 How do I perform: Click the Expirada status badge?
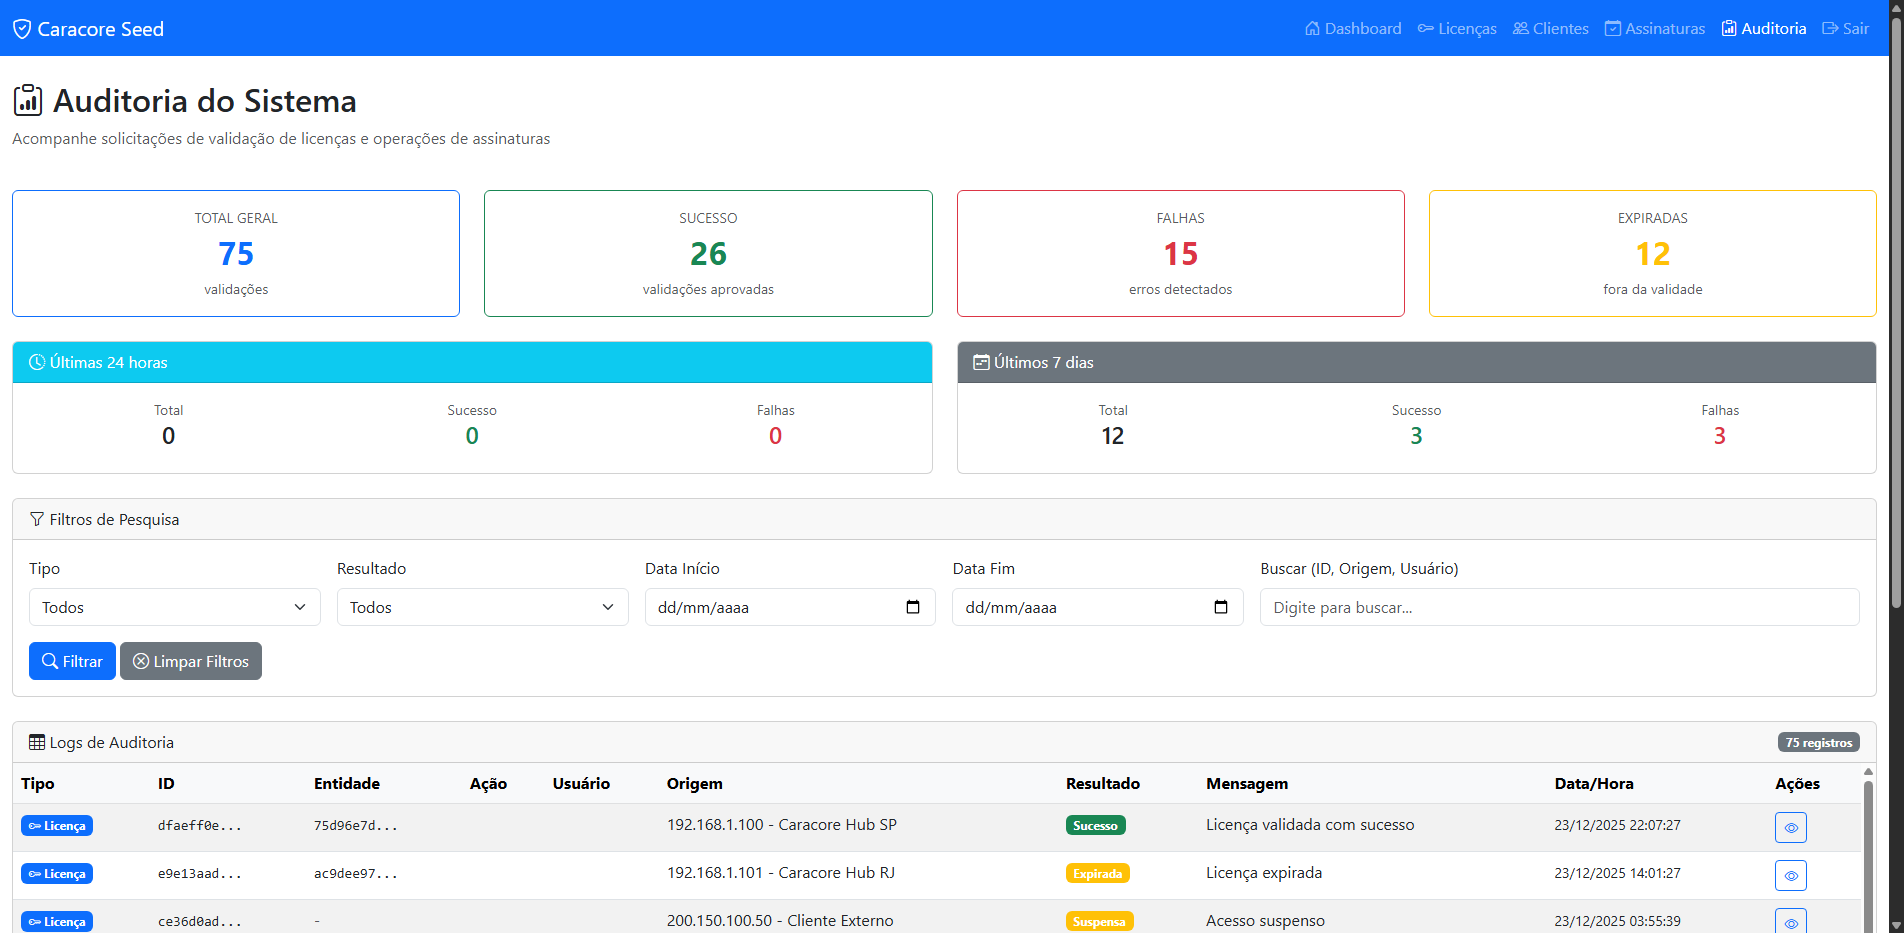(x=1097, y=874)
